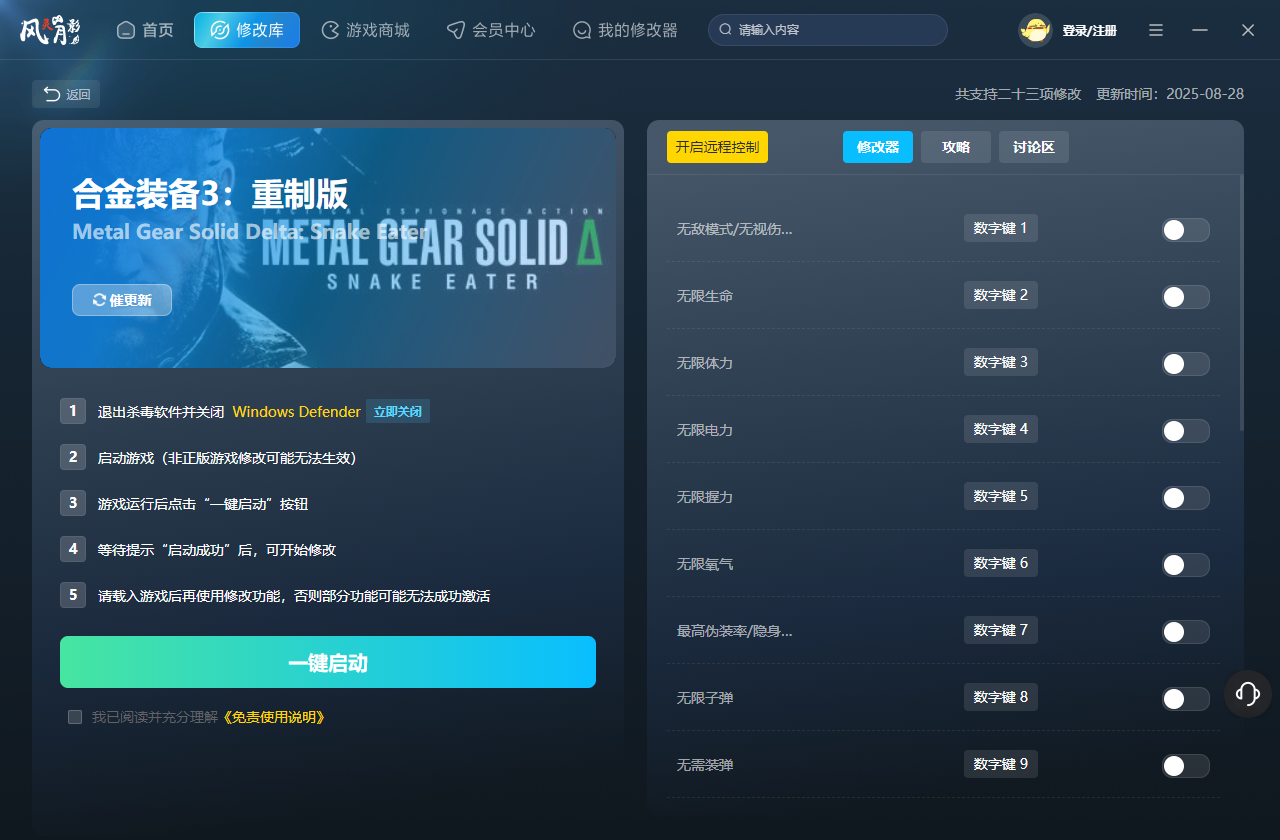Click the search magnifier icon
The width and height of the screenshot is (1280, 840).
pos(726,30)
